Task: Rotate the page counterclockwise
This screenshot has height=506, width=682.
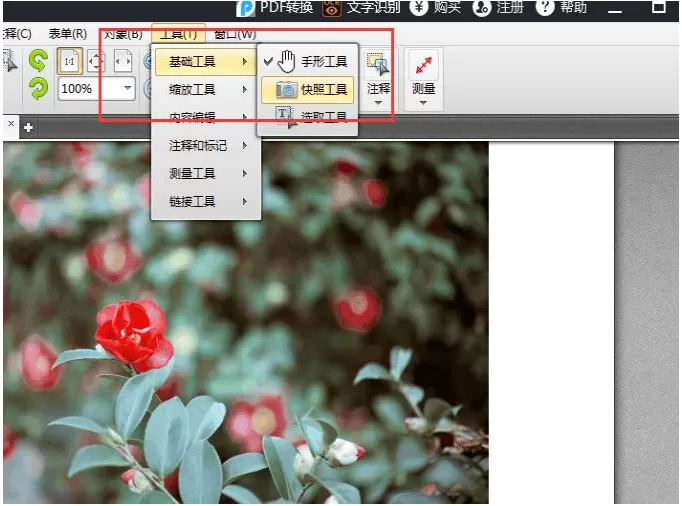Action: click(x=38, y=60)
